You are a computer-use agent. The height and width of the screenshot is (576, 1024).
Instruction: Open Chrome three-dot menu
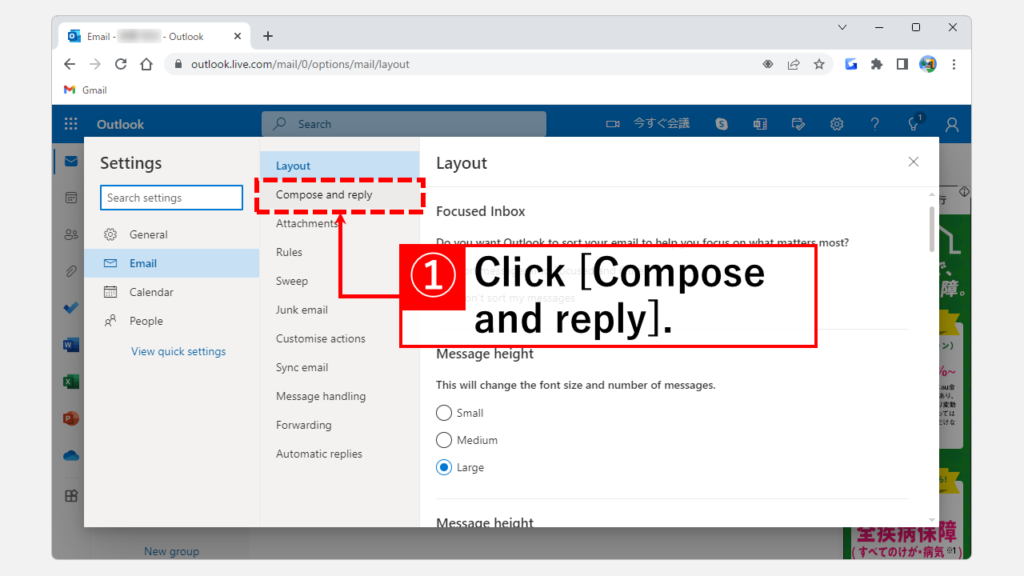(x=954, y=64)
